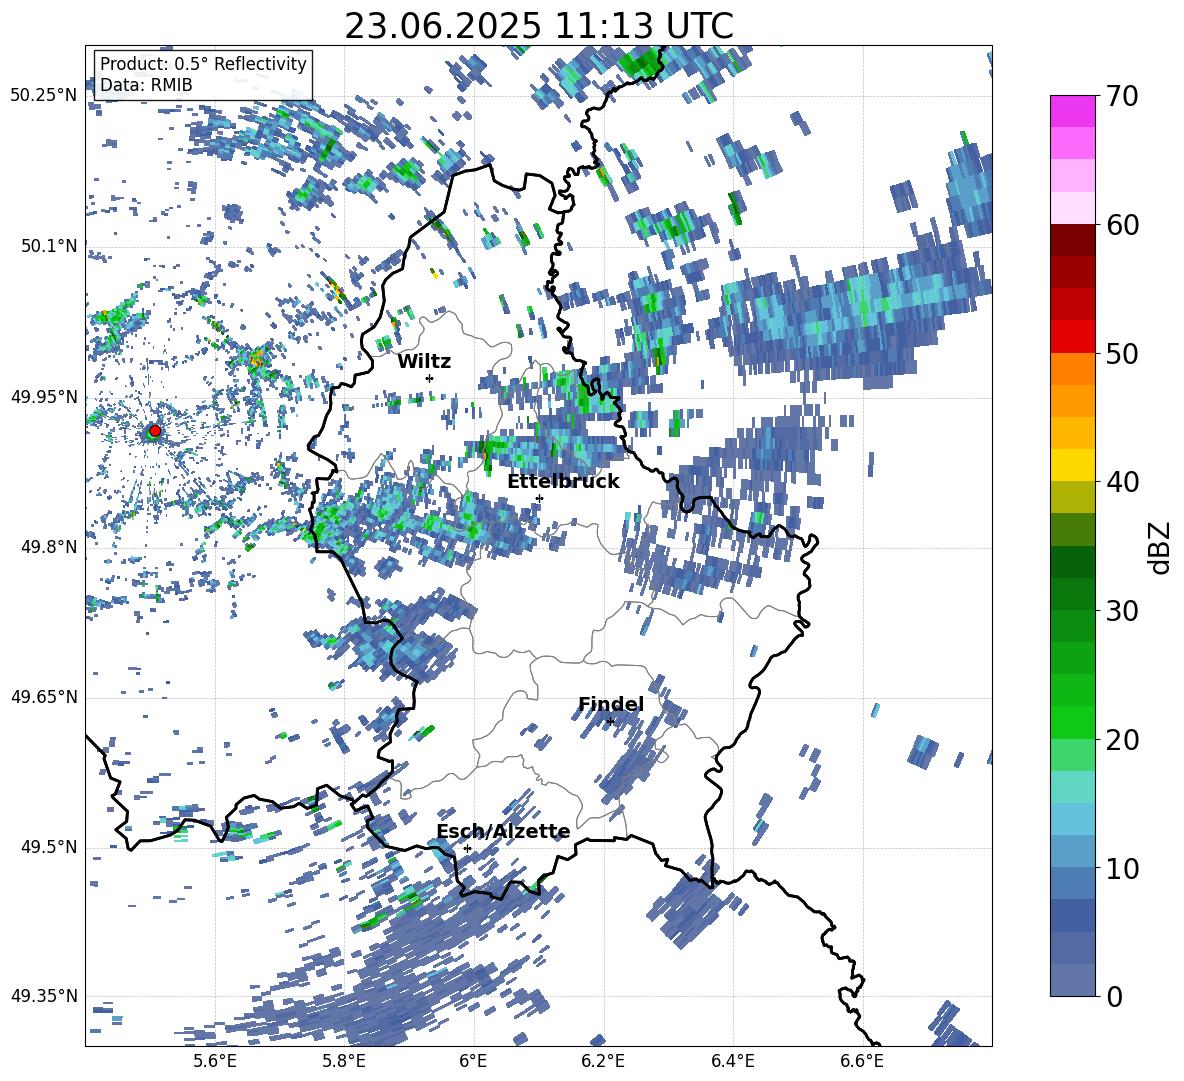Click the 30 colorbar tick label
The height and width of the screenshot is (1081, 1184).
click(1122, 611)
